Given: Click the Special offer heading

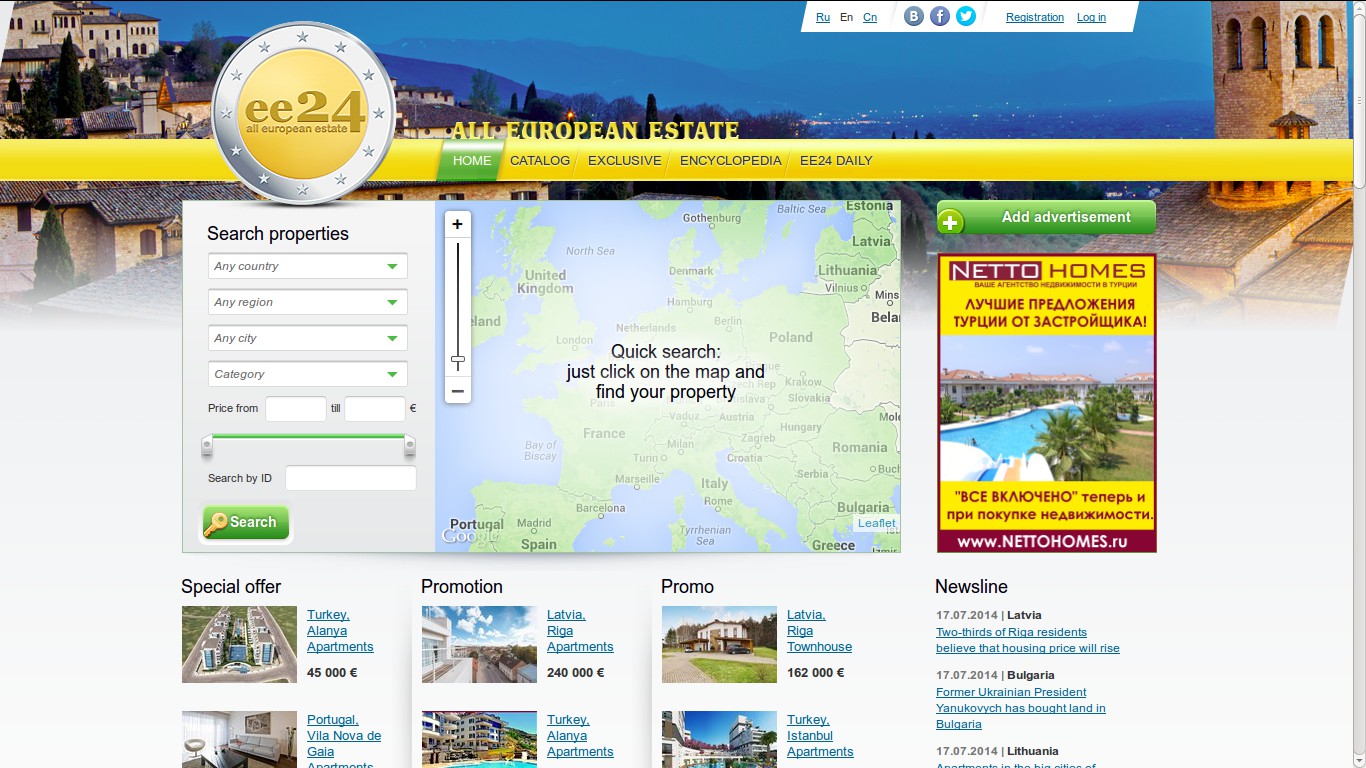Looking at the screenshot, I should coord(231,587).
